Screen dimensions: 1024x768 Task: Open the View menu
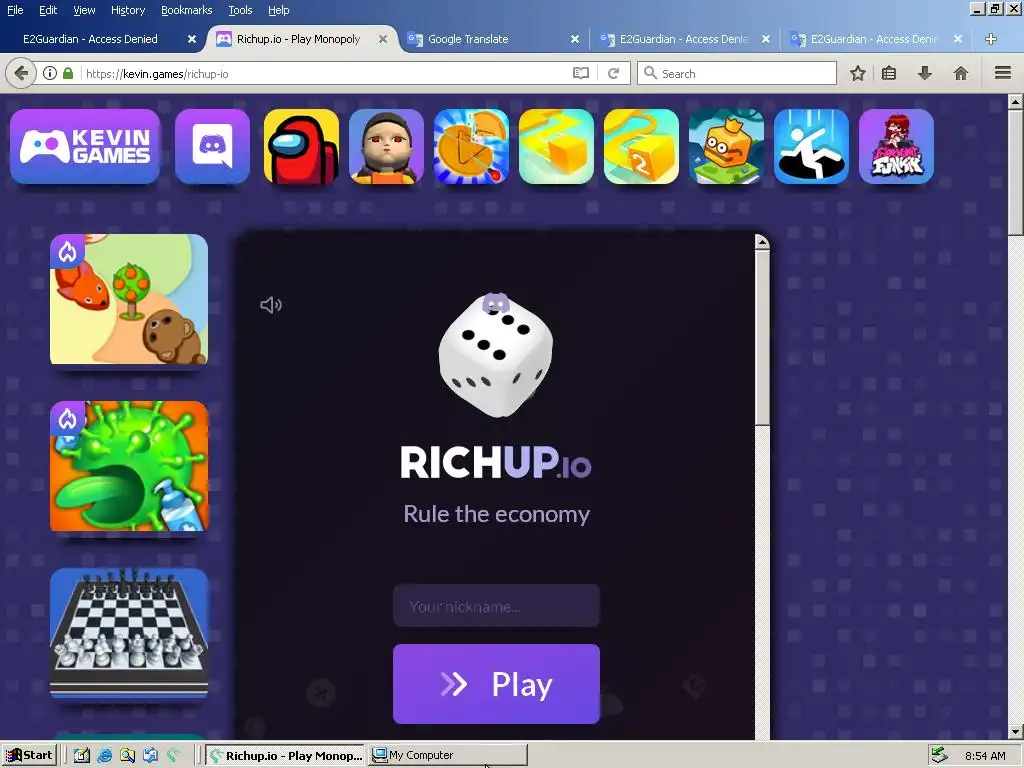[x=84, y=10]
